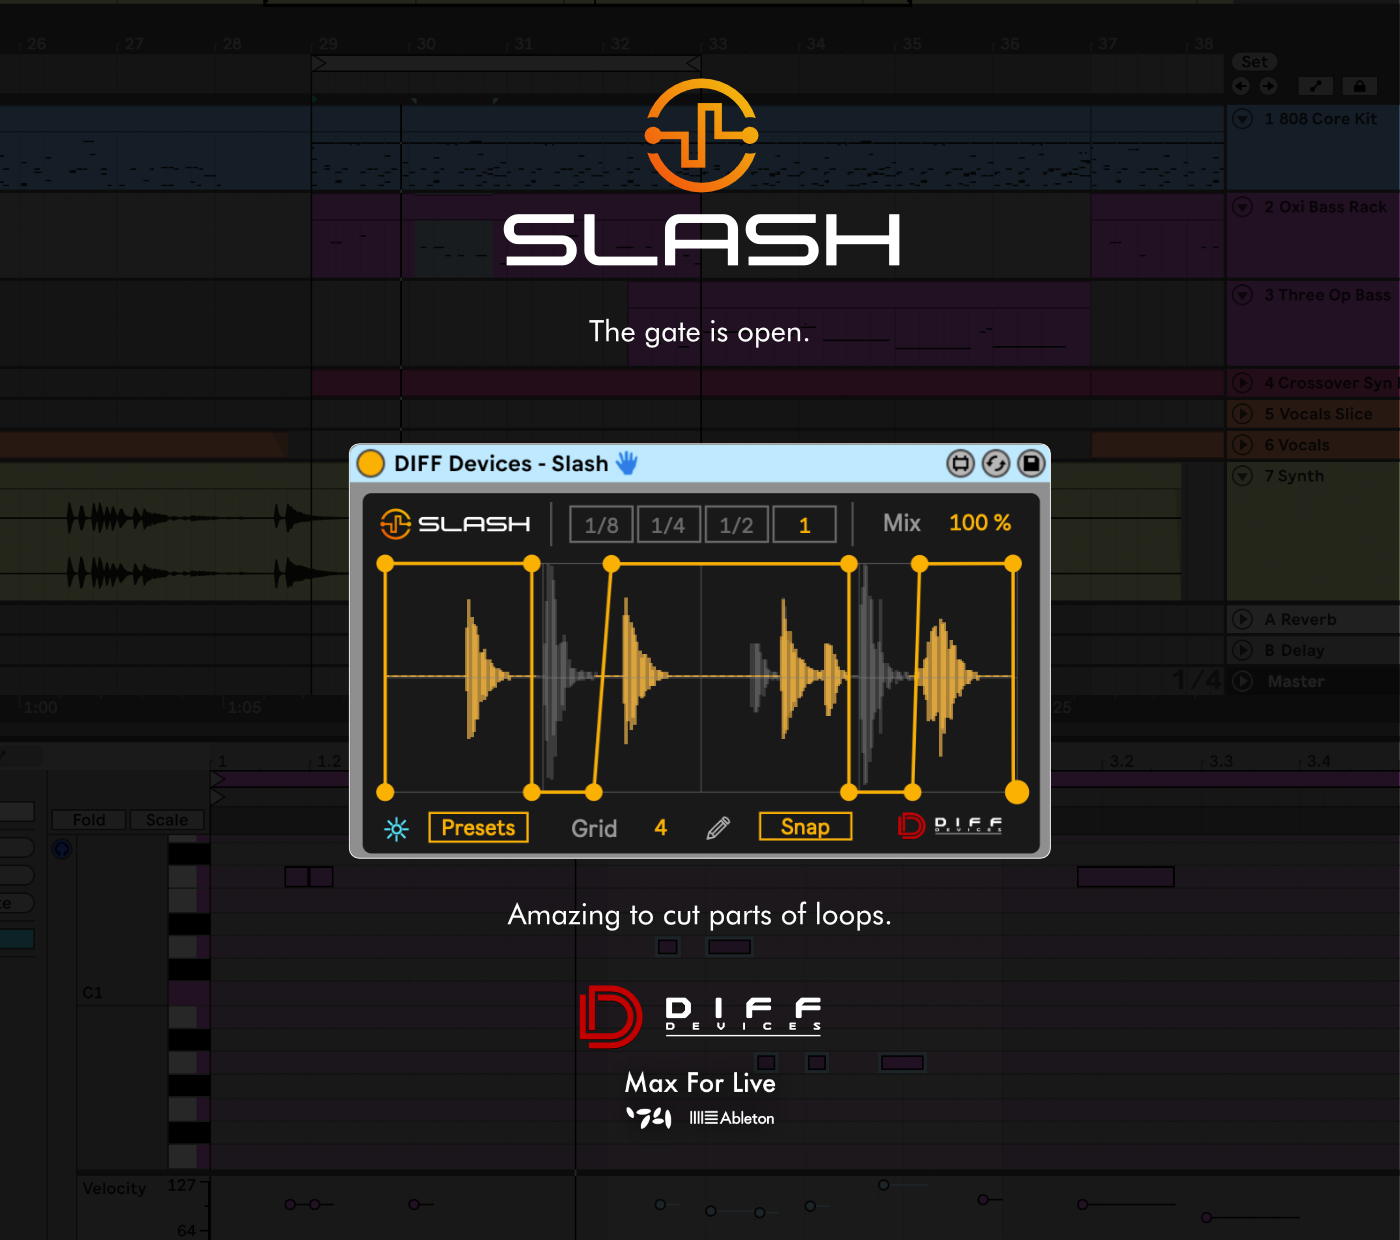Click the Show/Hide device parameters icon
This screenshot has height=1240, width=1400.
click(x=960, y=463)
